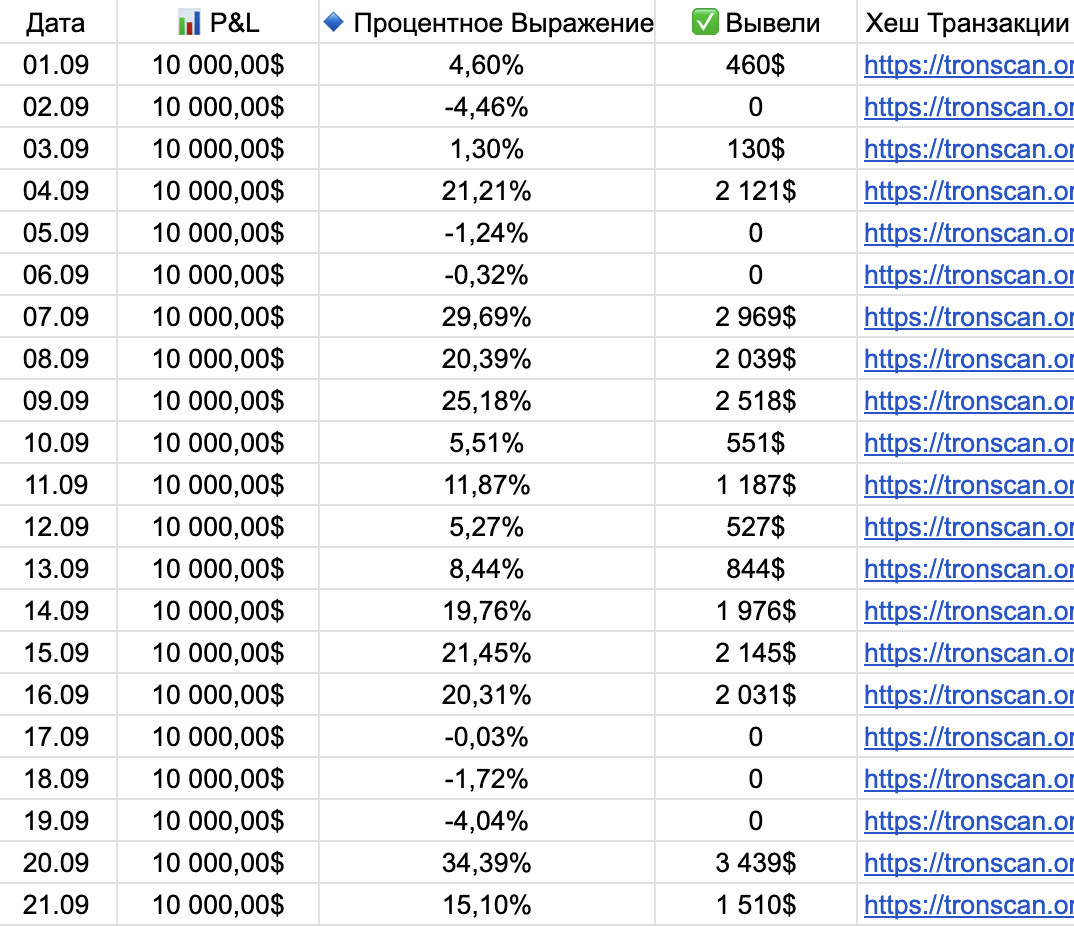Select the Дата header cell
This screenshot has width=1074, height=926.
click(55, 23)
